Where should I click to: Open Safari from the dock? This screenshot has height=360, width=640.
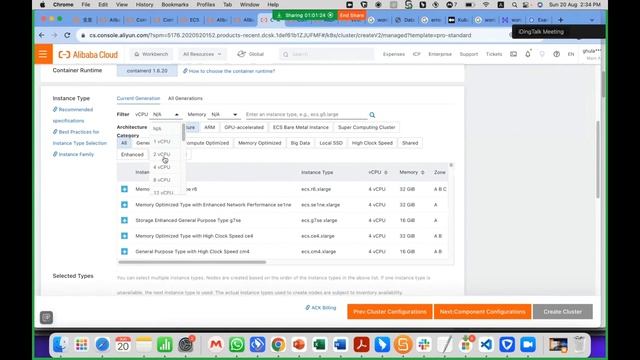point(102,344)
